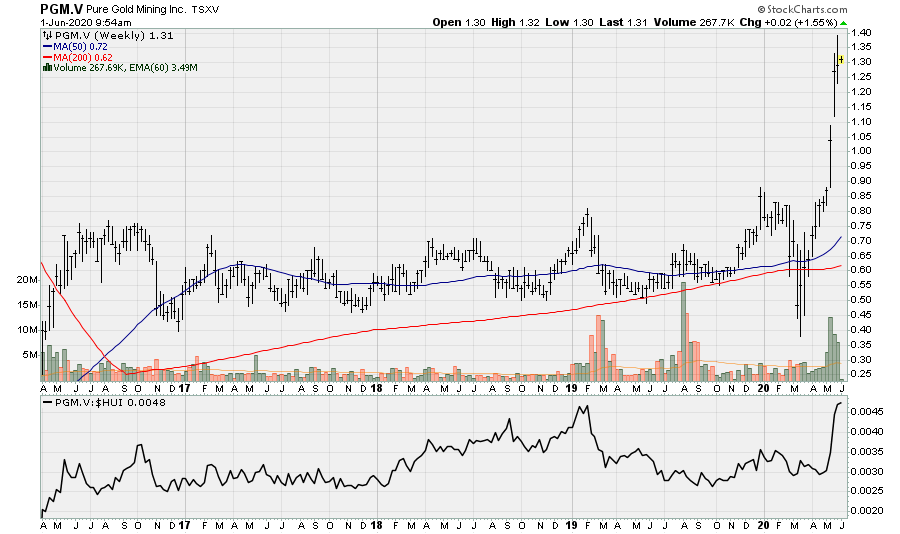Click the Volume 267.69K, EMA(60) 3.49M label
900x534 pixels.
(x=125, y=68)
